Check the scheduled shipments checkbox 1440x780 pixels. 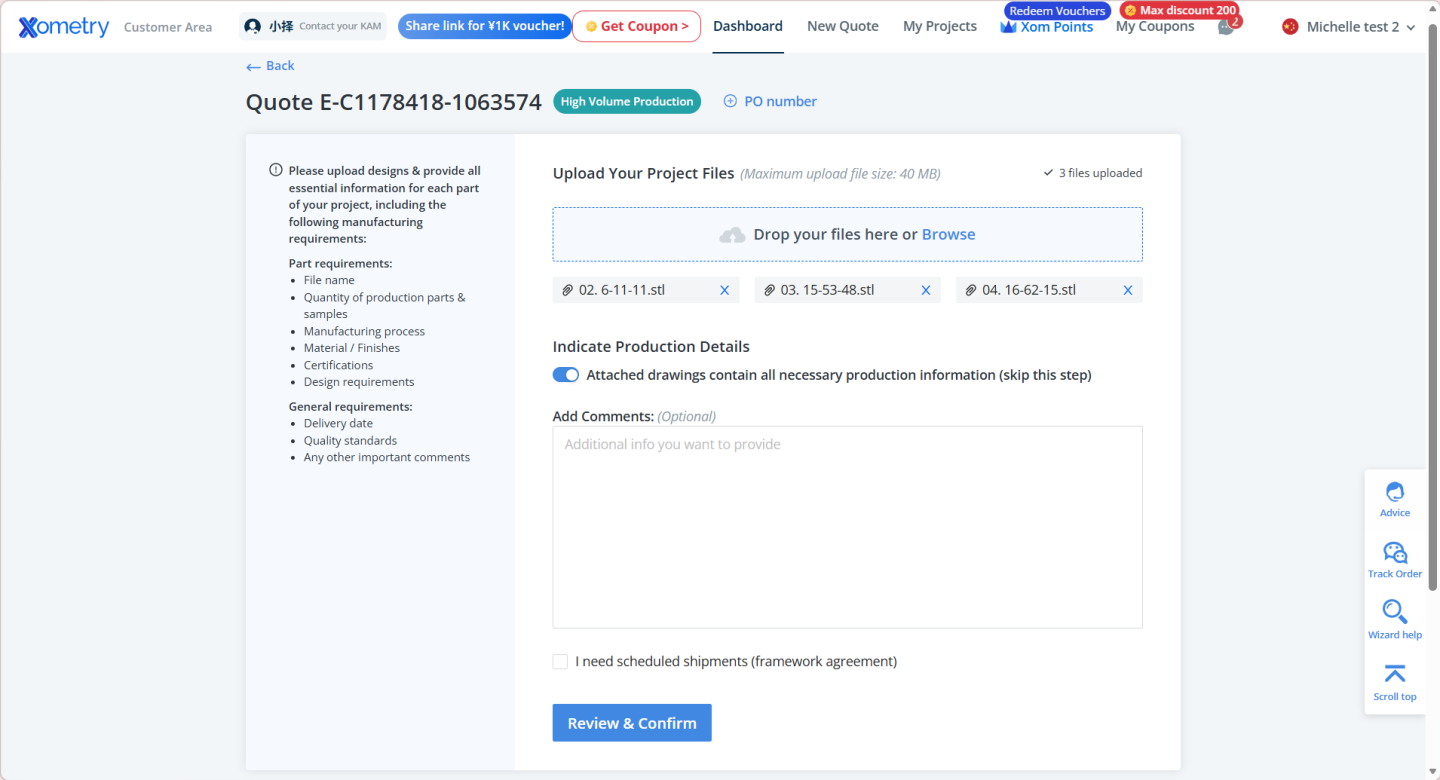[x=560, y=662]
